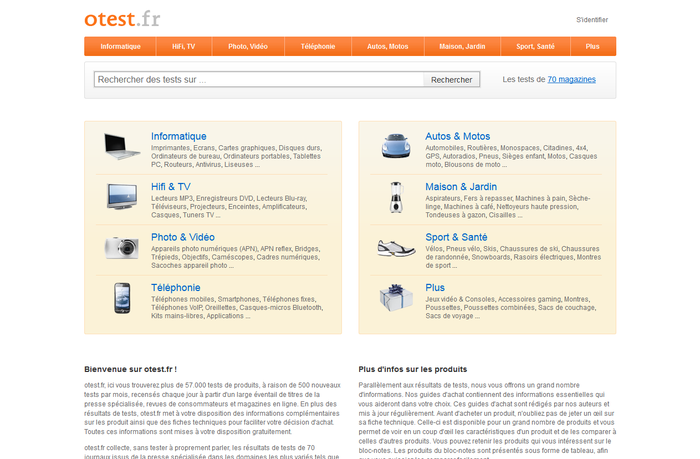Click the S'identifier login link

592,20
